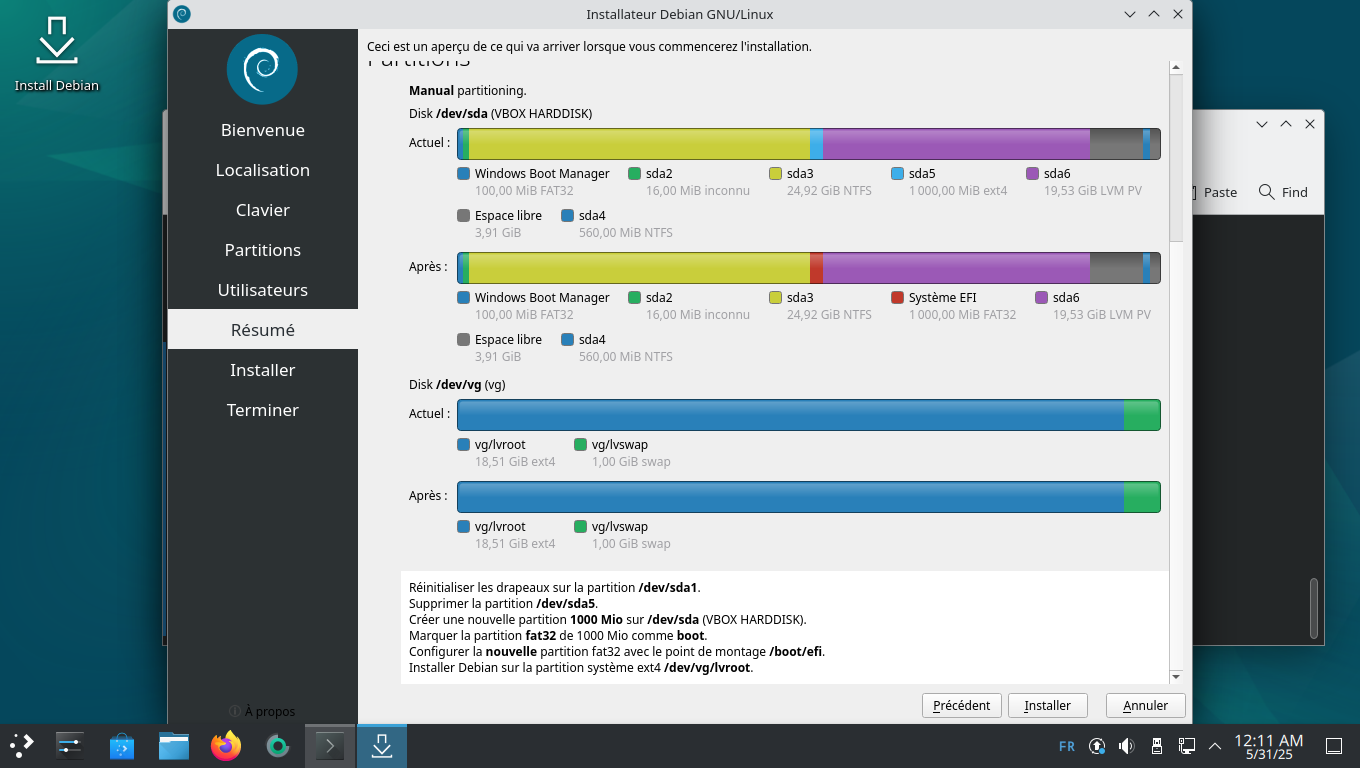Click purple sda6 segment in Actuel bar
The height and width of the screenshot is (768, 1360).
coord(956,144)
